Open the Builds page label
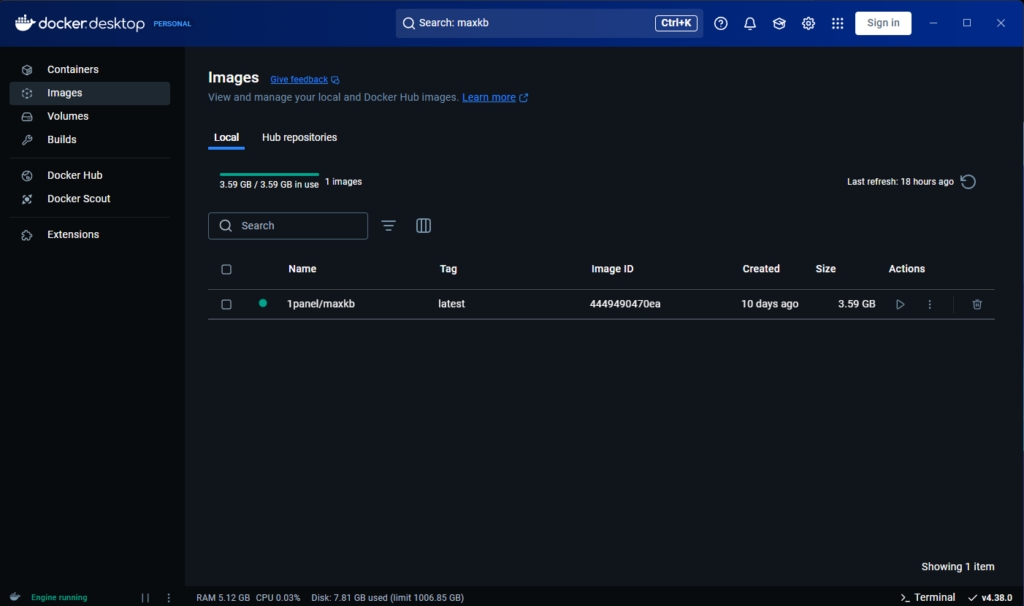1024x606 pixels. coord(61,140)
